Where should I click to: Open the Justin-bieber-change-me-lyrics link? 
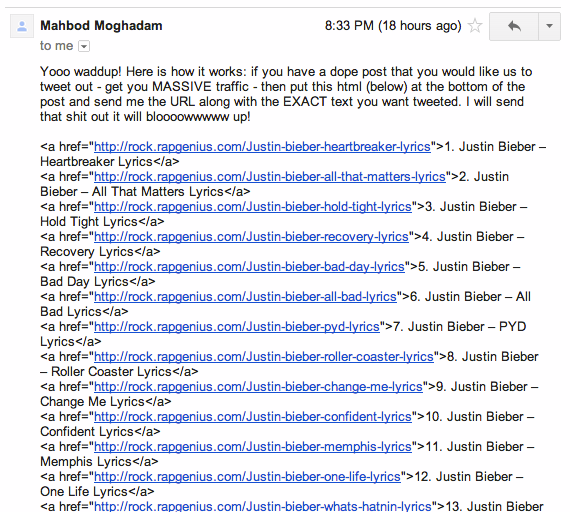258,387
